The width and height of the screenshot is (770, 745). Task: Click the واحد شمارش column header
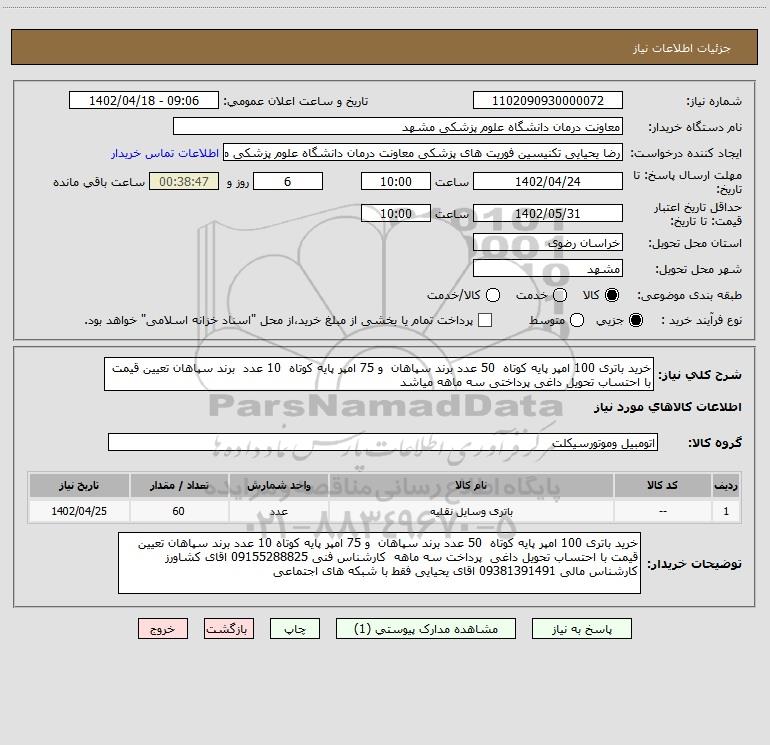[x=278, y=486]
